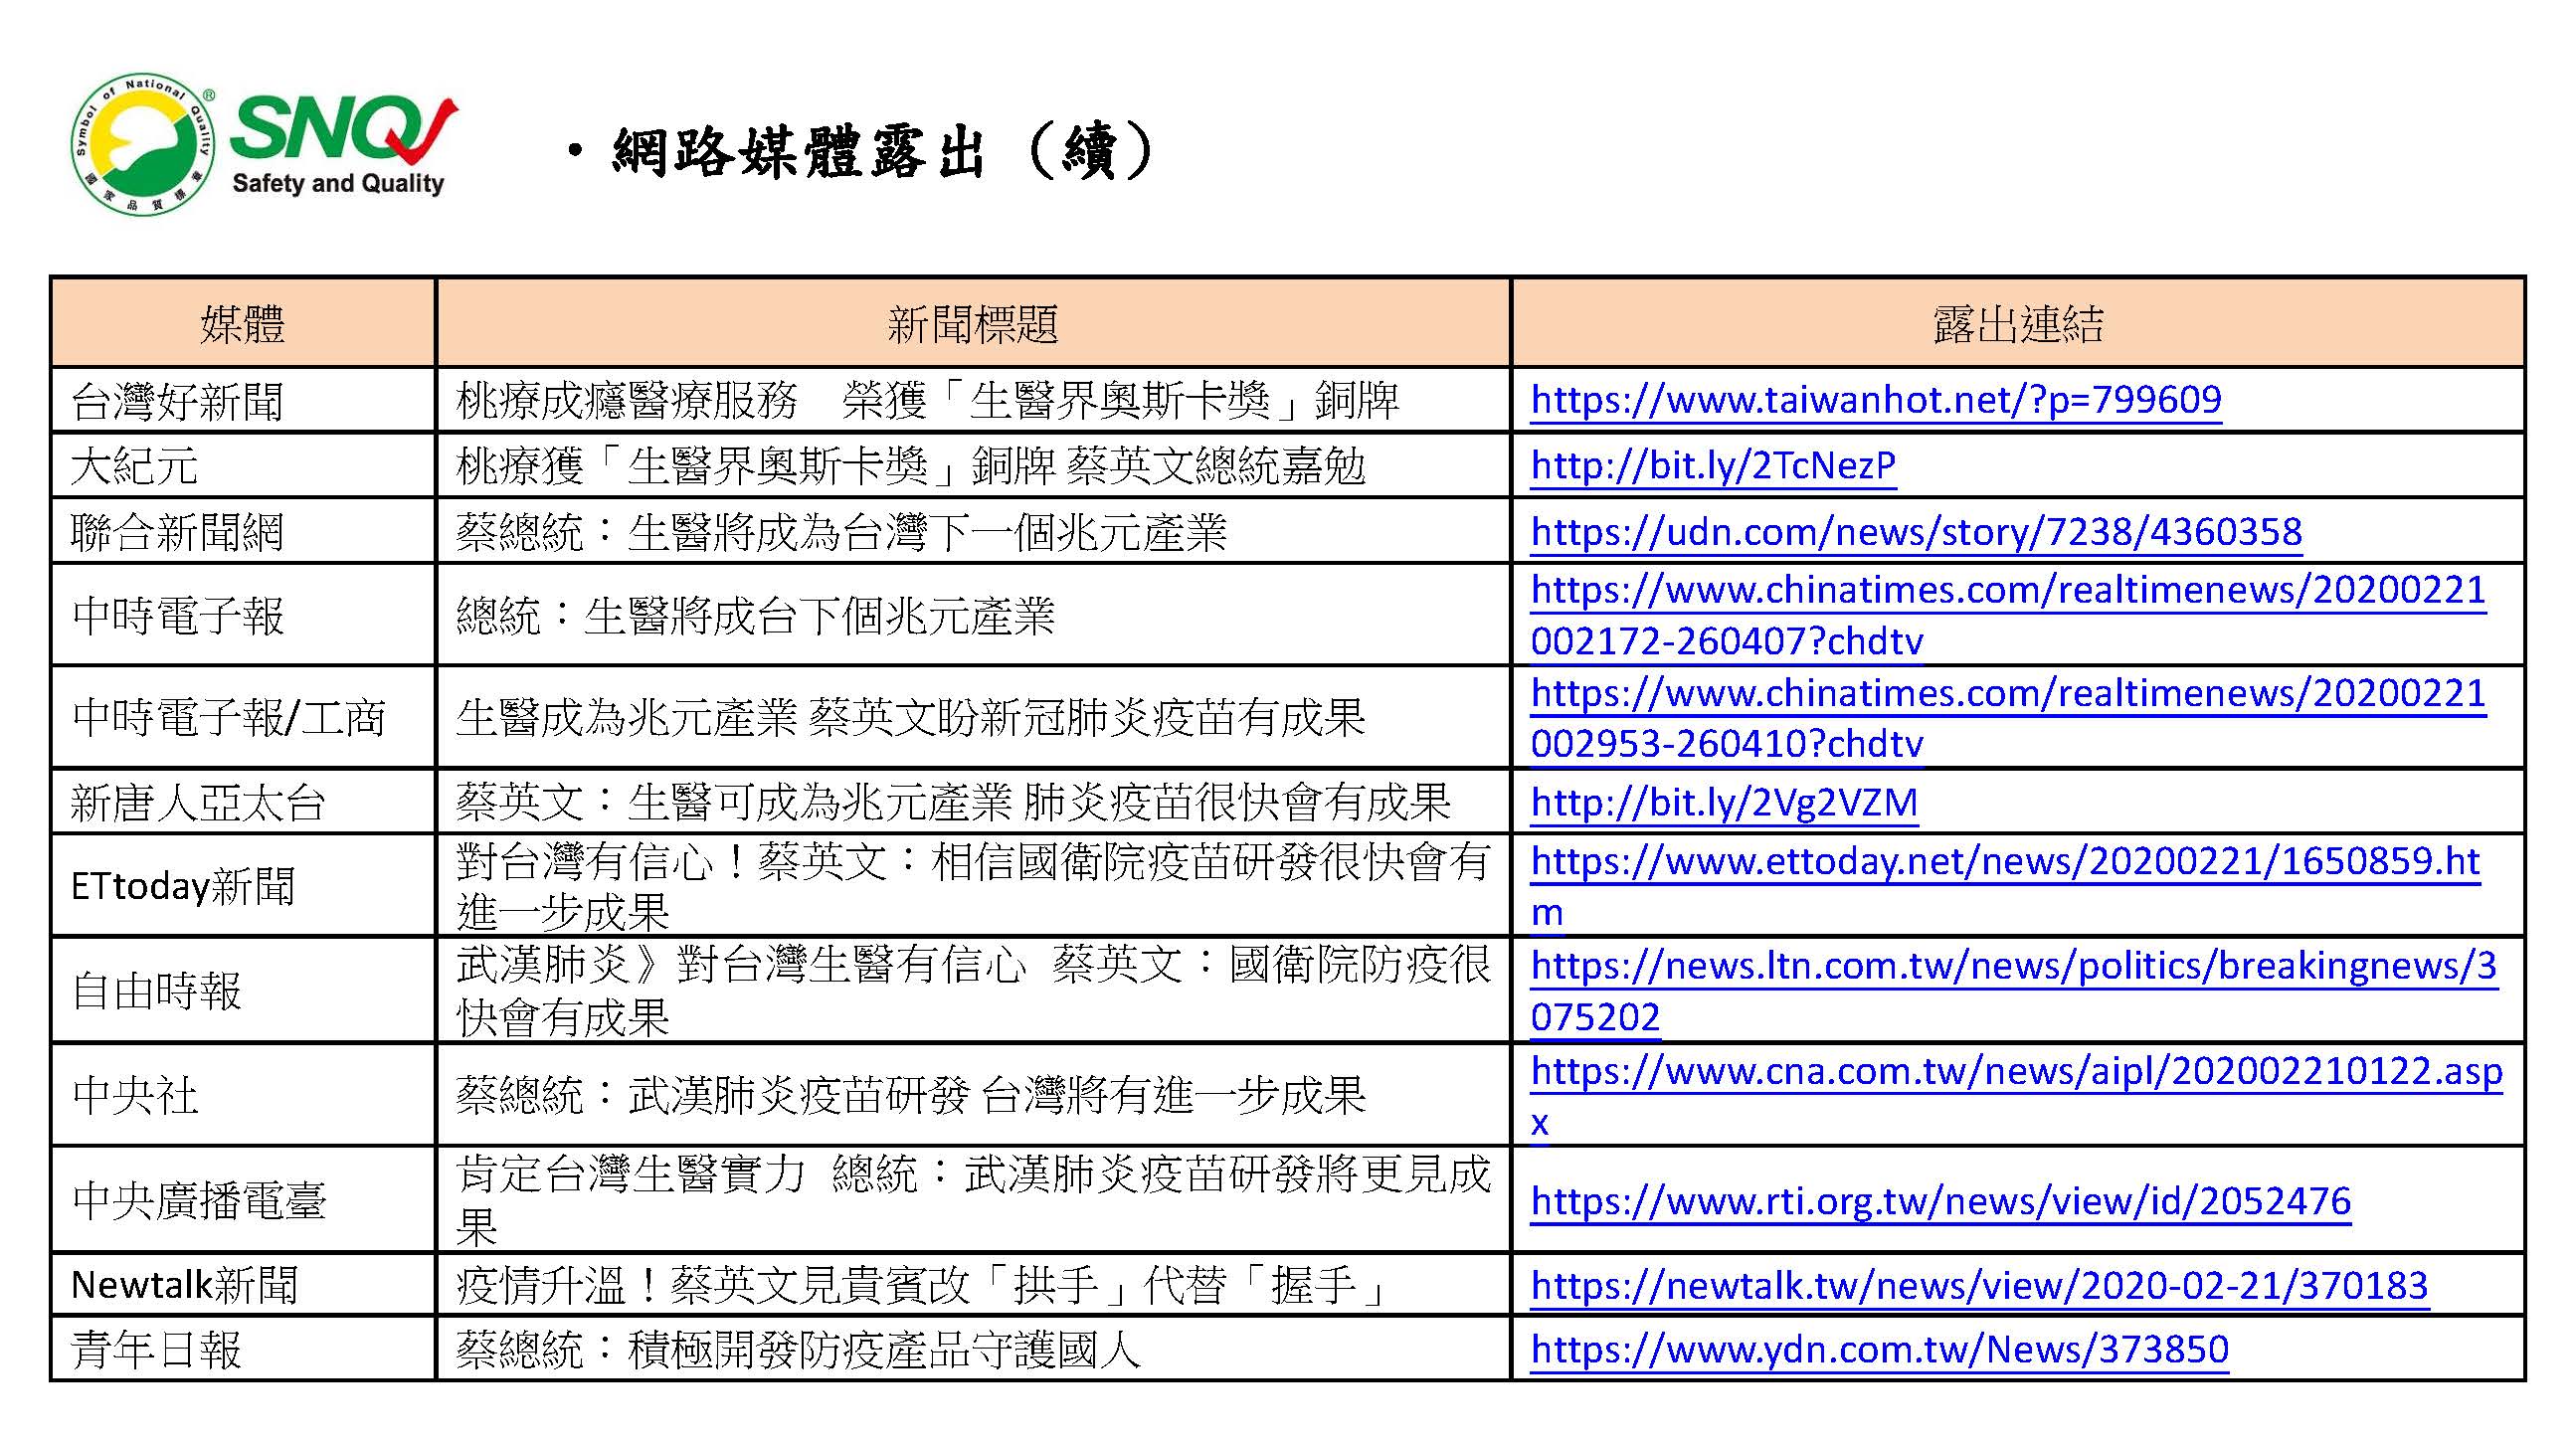Select the ETtoday新聞 media cell
This screenshot has width=2576, height=1444.
pos(243,886)
